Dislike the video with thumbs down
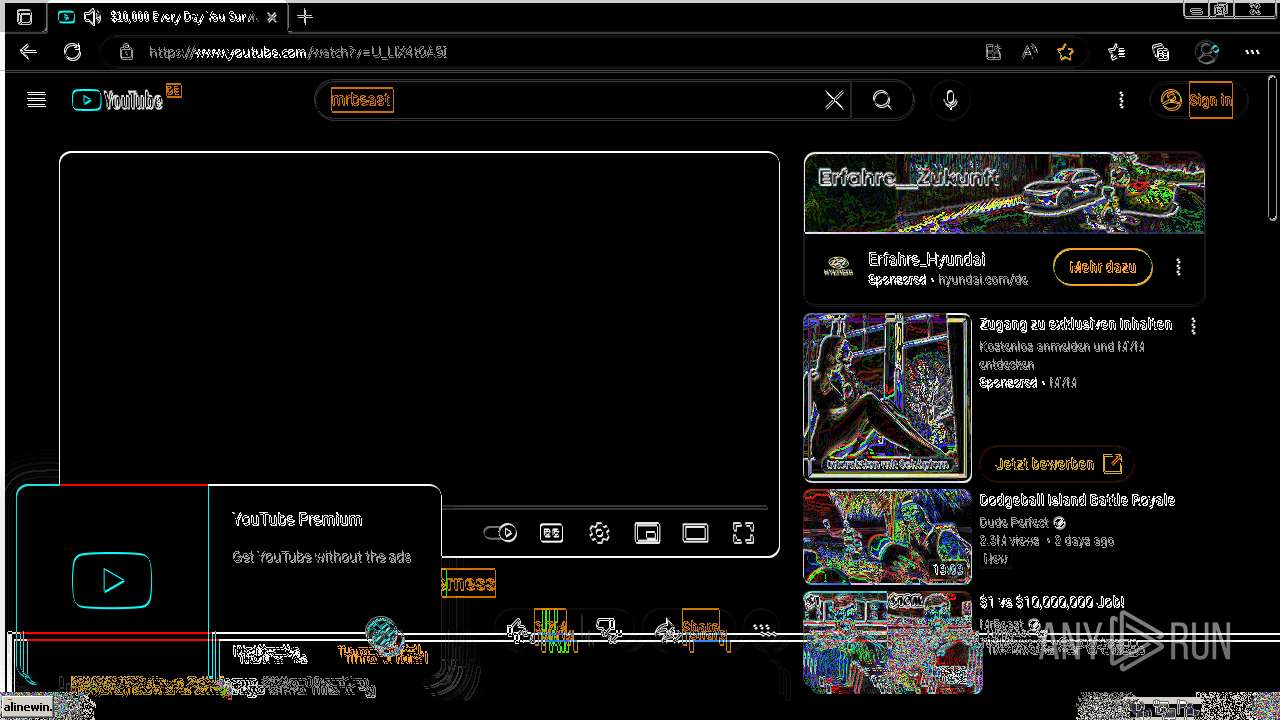 (608, 629)
